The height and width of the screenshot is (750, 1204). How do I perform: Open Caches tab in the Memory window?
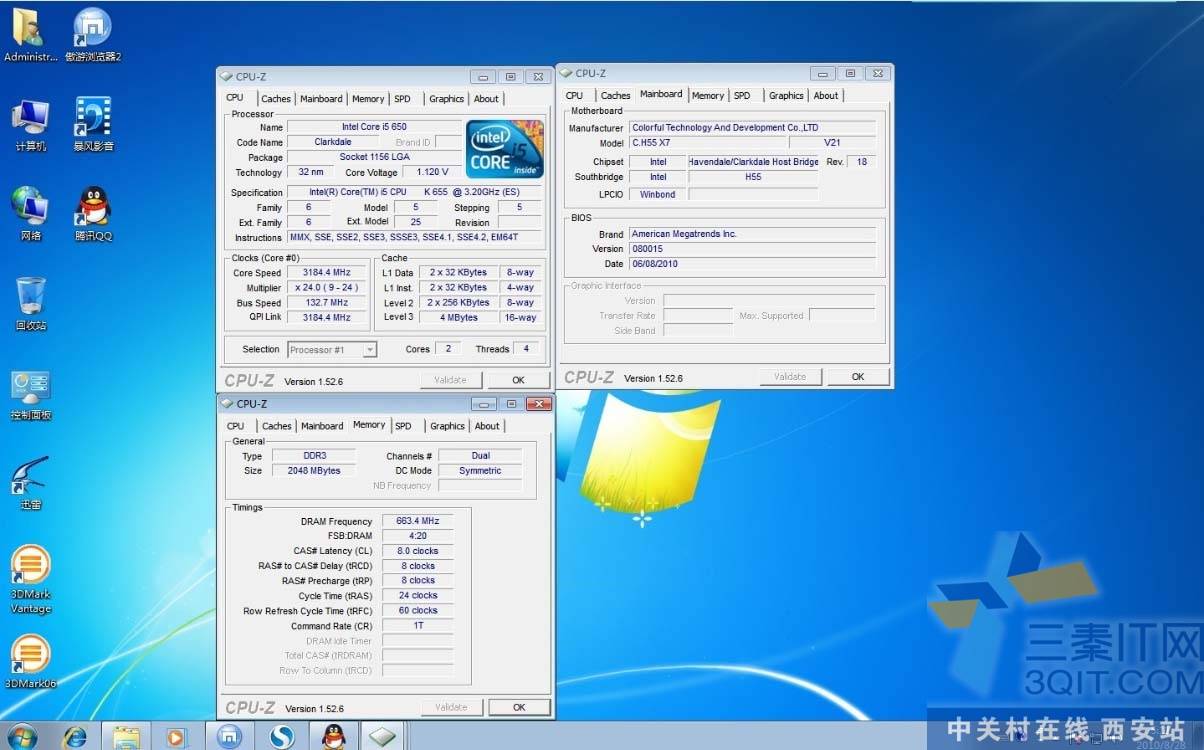277,426
